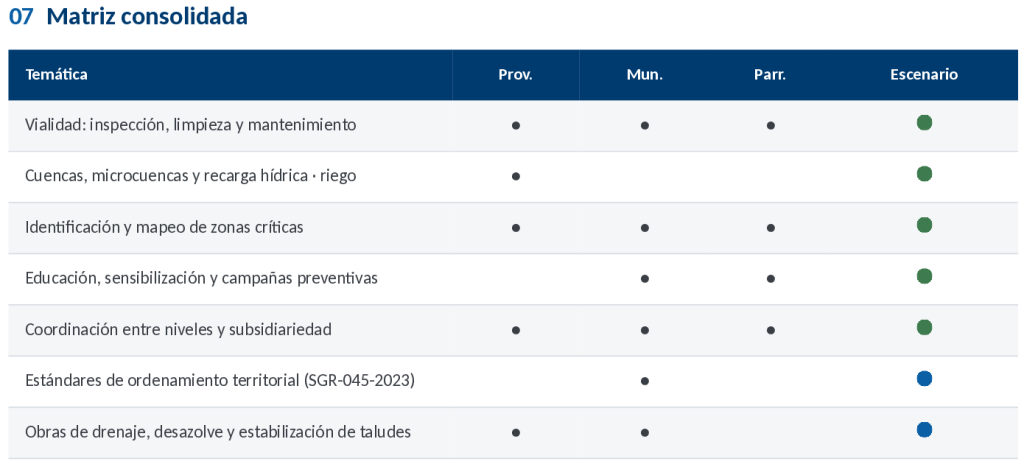The image size is (1024, 467).
Task: Click Parr. dot in Educación row
Action: tap(771, 279)
